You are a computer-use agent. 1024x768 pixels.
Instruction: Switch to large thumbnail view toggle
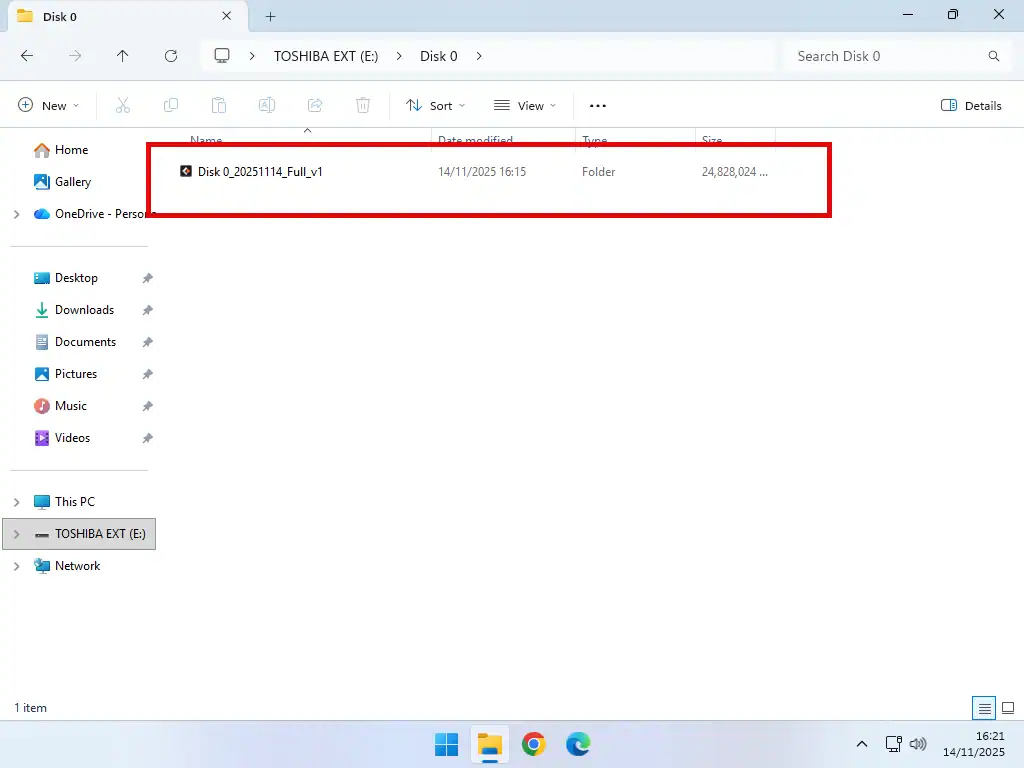pos(1008,707)
